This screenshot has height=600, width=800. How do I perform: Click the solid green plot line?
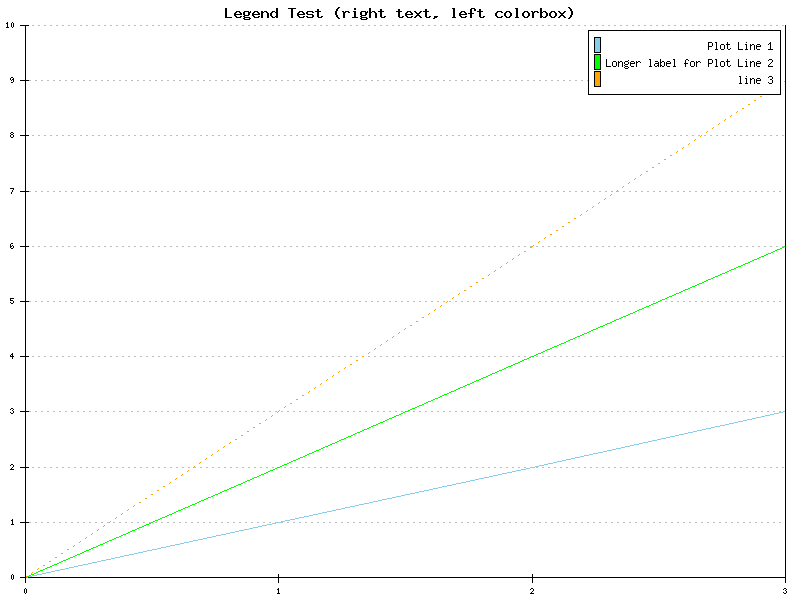coord(406,412)
